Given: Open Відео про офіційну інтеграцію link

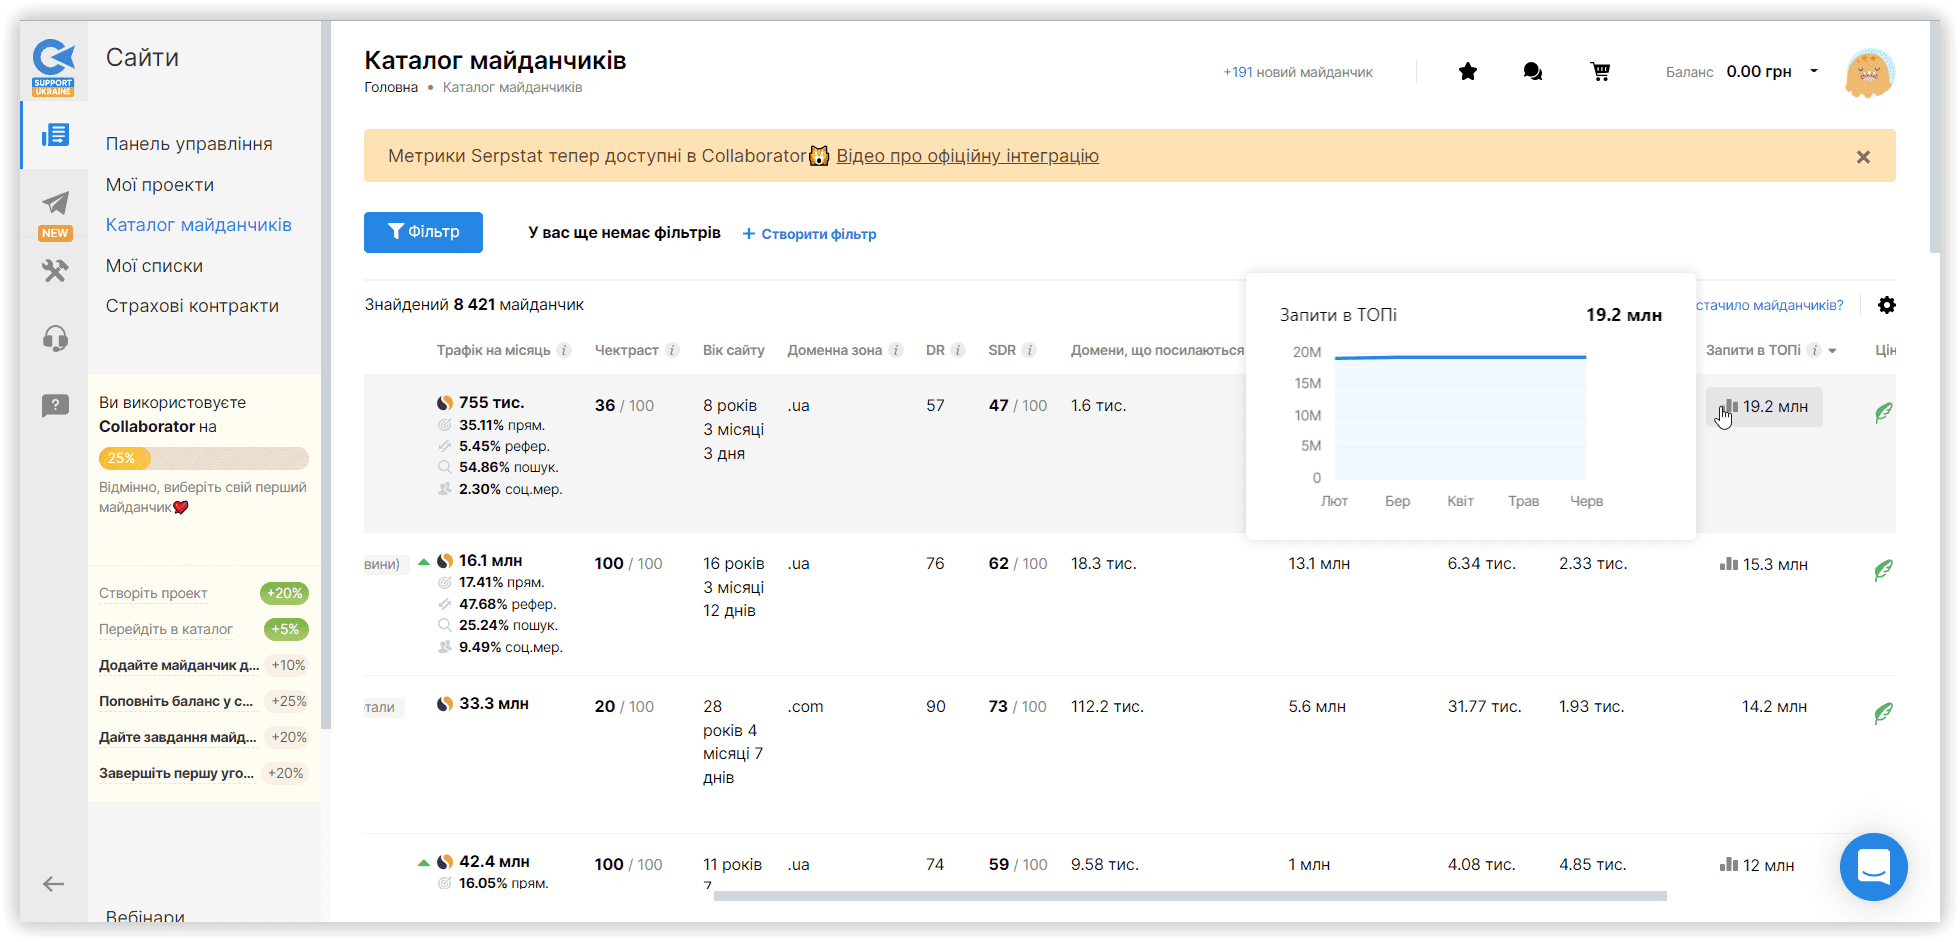Looking at the screenshot, I should [968, 156].
